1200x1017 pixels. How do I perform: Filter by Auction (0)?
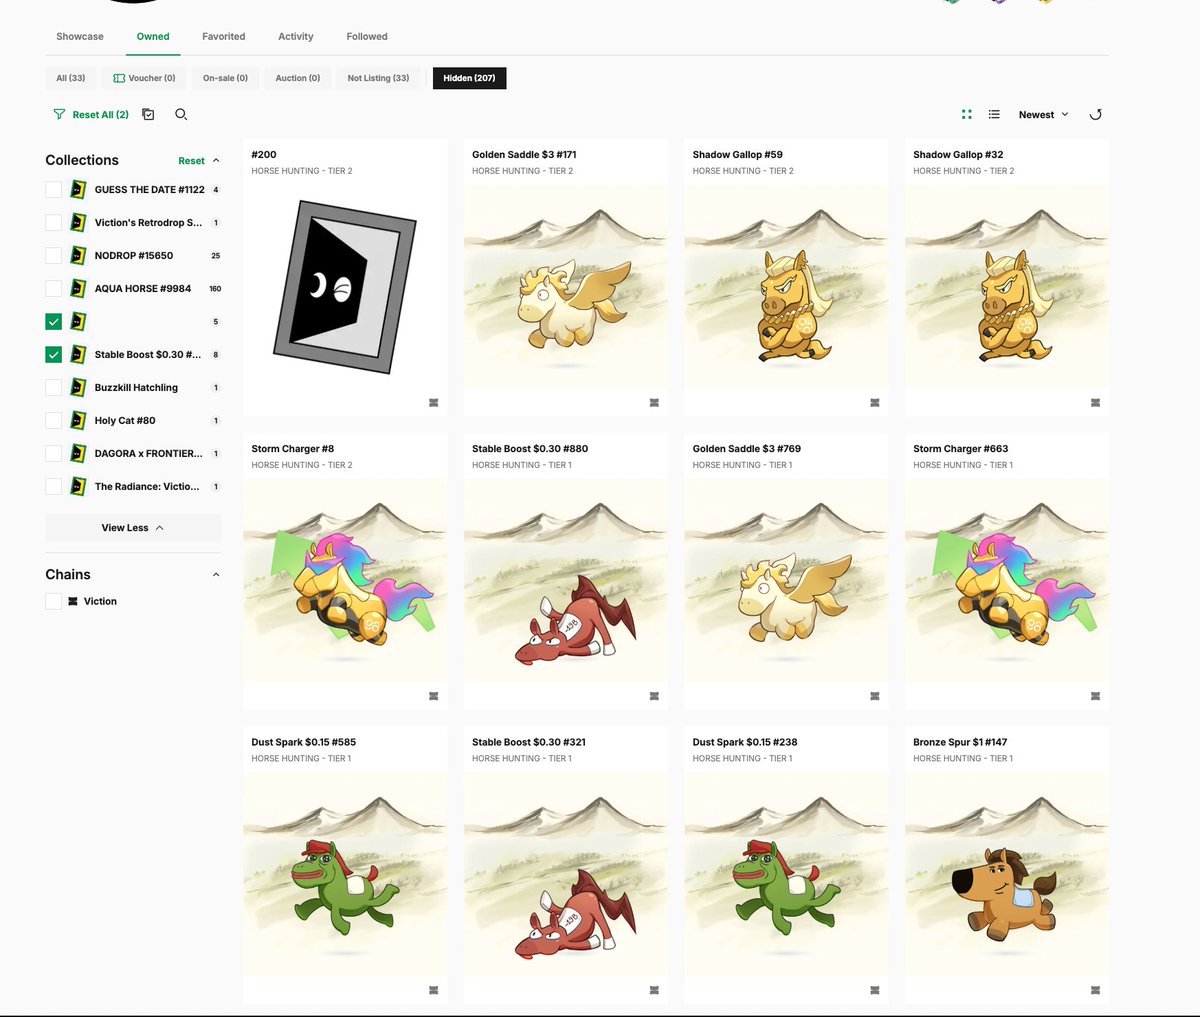pos(298,78)
